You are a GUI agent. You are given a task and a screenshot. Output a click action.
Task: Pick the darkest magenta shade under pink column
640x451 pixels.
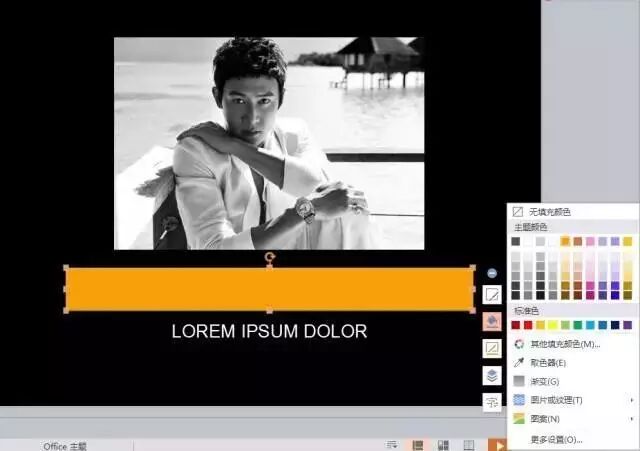pyautogui.click(x=590, y=295)
